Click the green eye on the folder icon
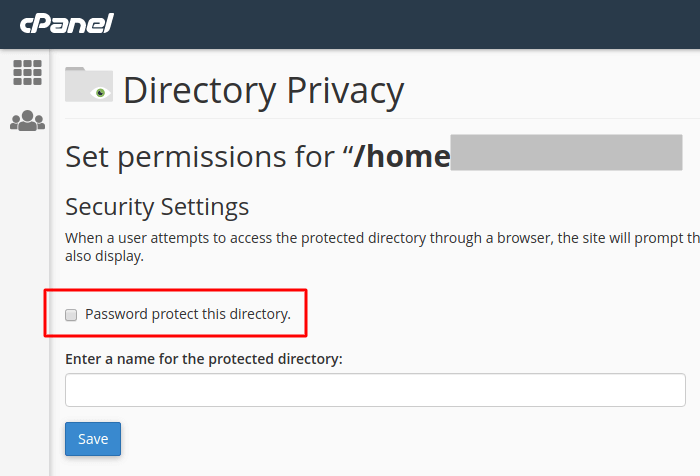This screenshot has width=700, height=476. (100, 93)
